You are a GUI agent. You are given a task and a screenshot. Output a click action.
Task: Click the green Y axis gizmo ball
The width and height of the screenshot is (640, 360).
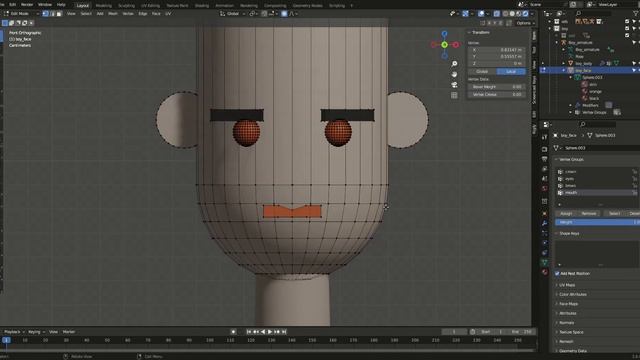click(x=444, y=44)
